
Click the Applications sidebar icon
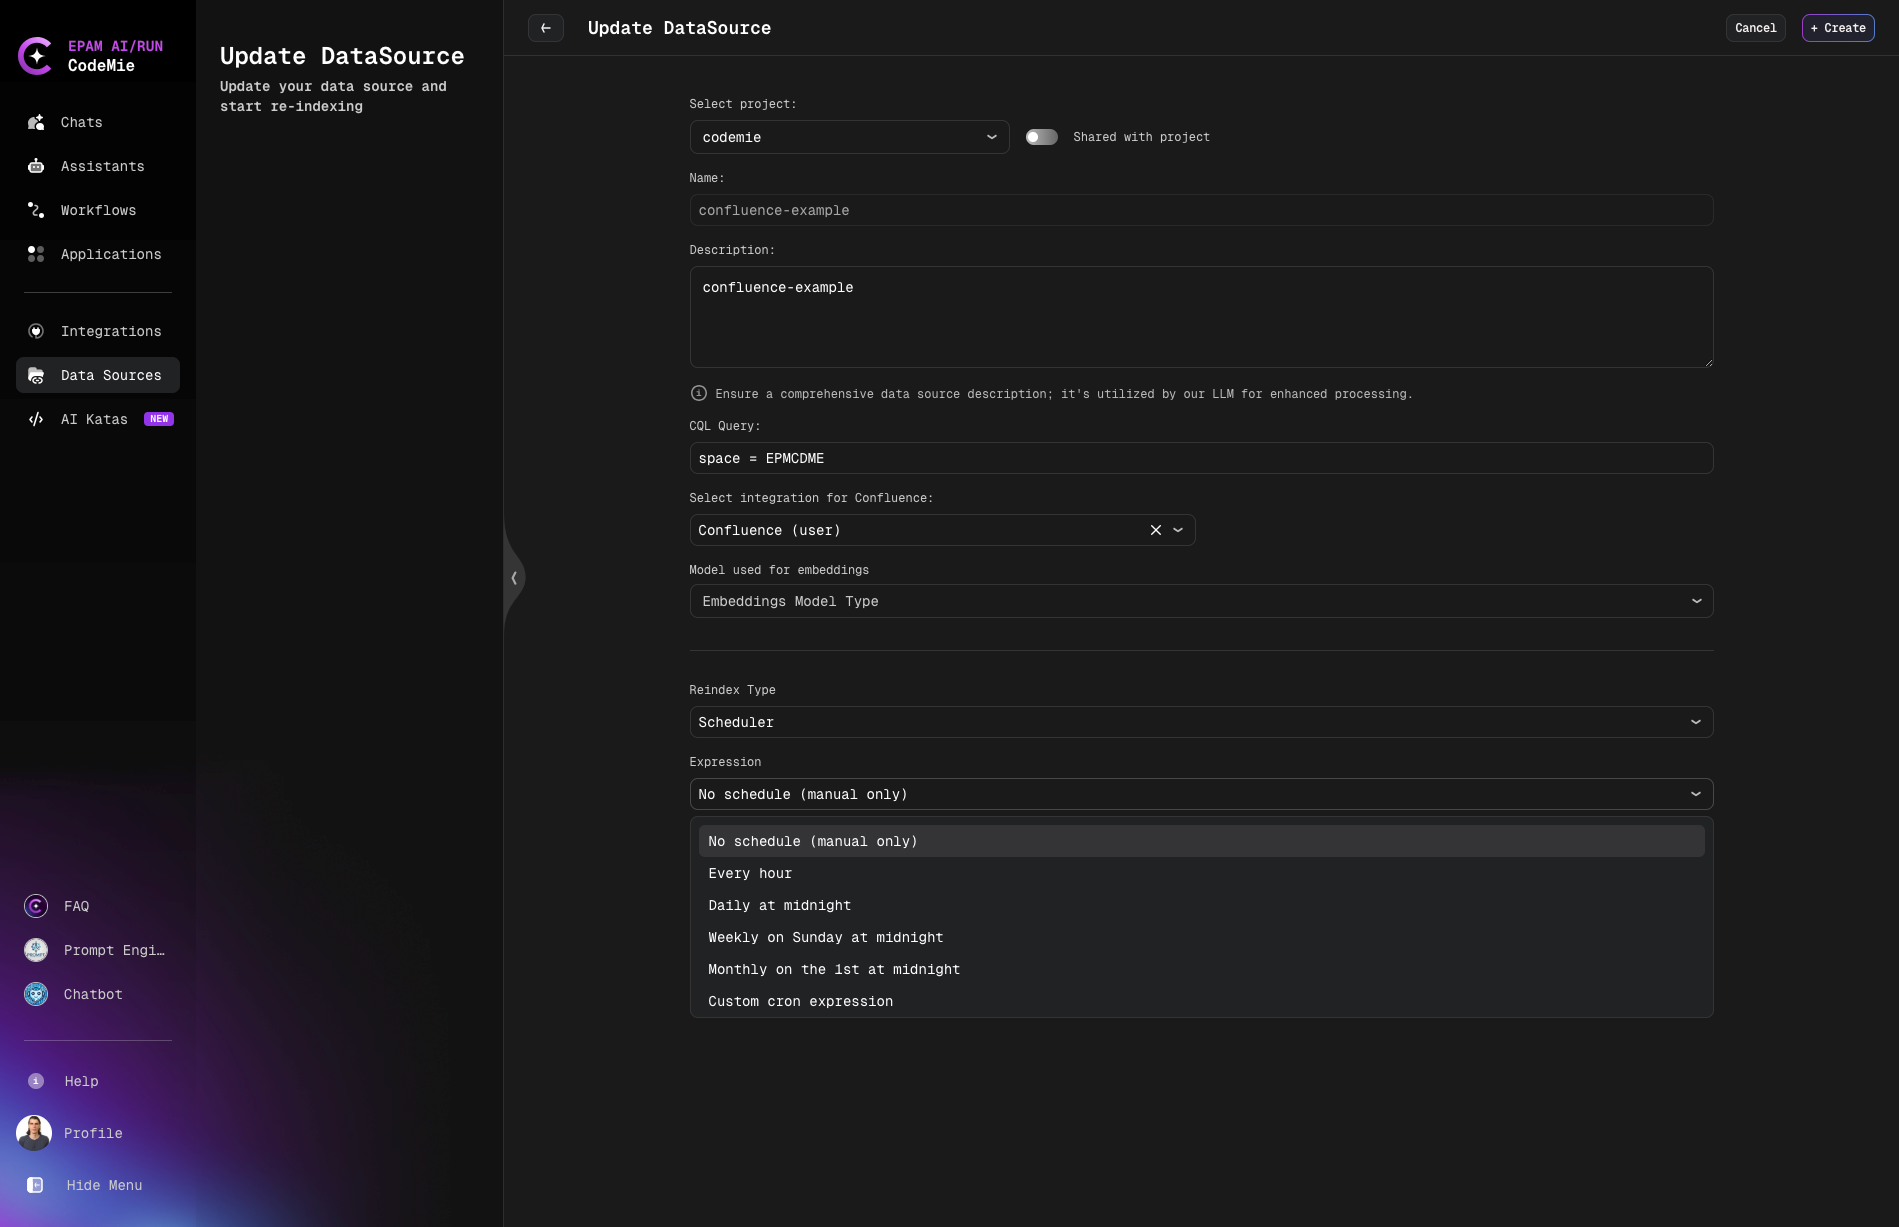35,254
